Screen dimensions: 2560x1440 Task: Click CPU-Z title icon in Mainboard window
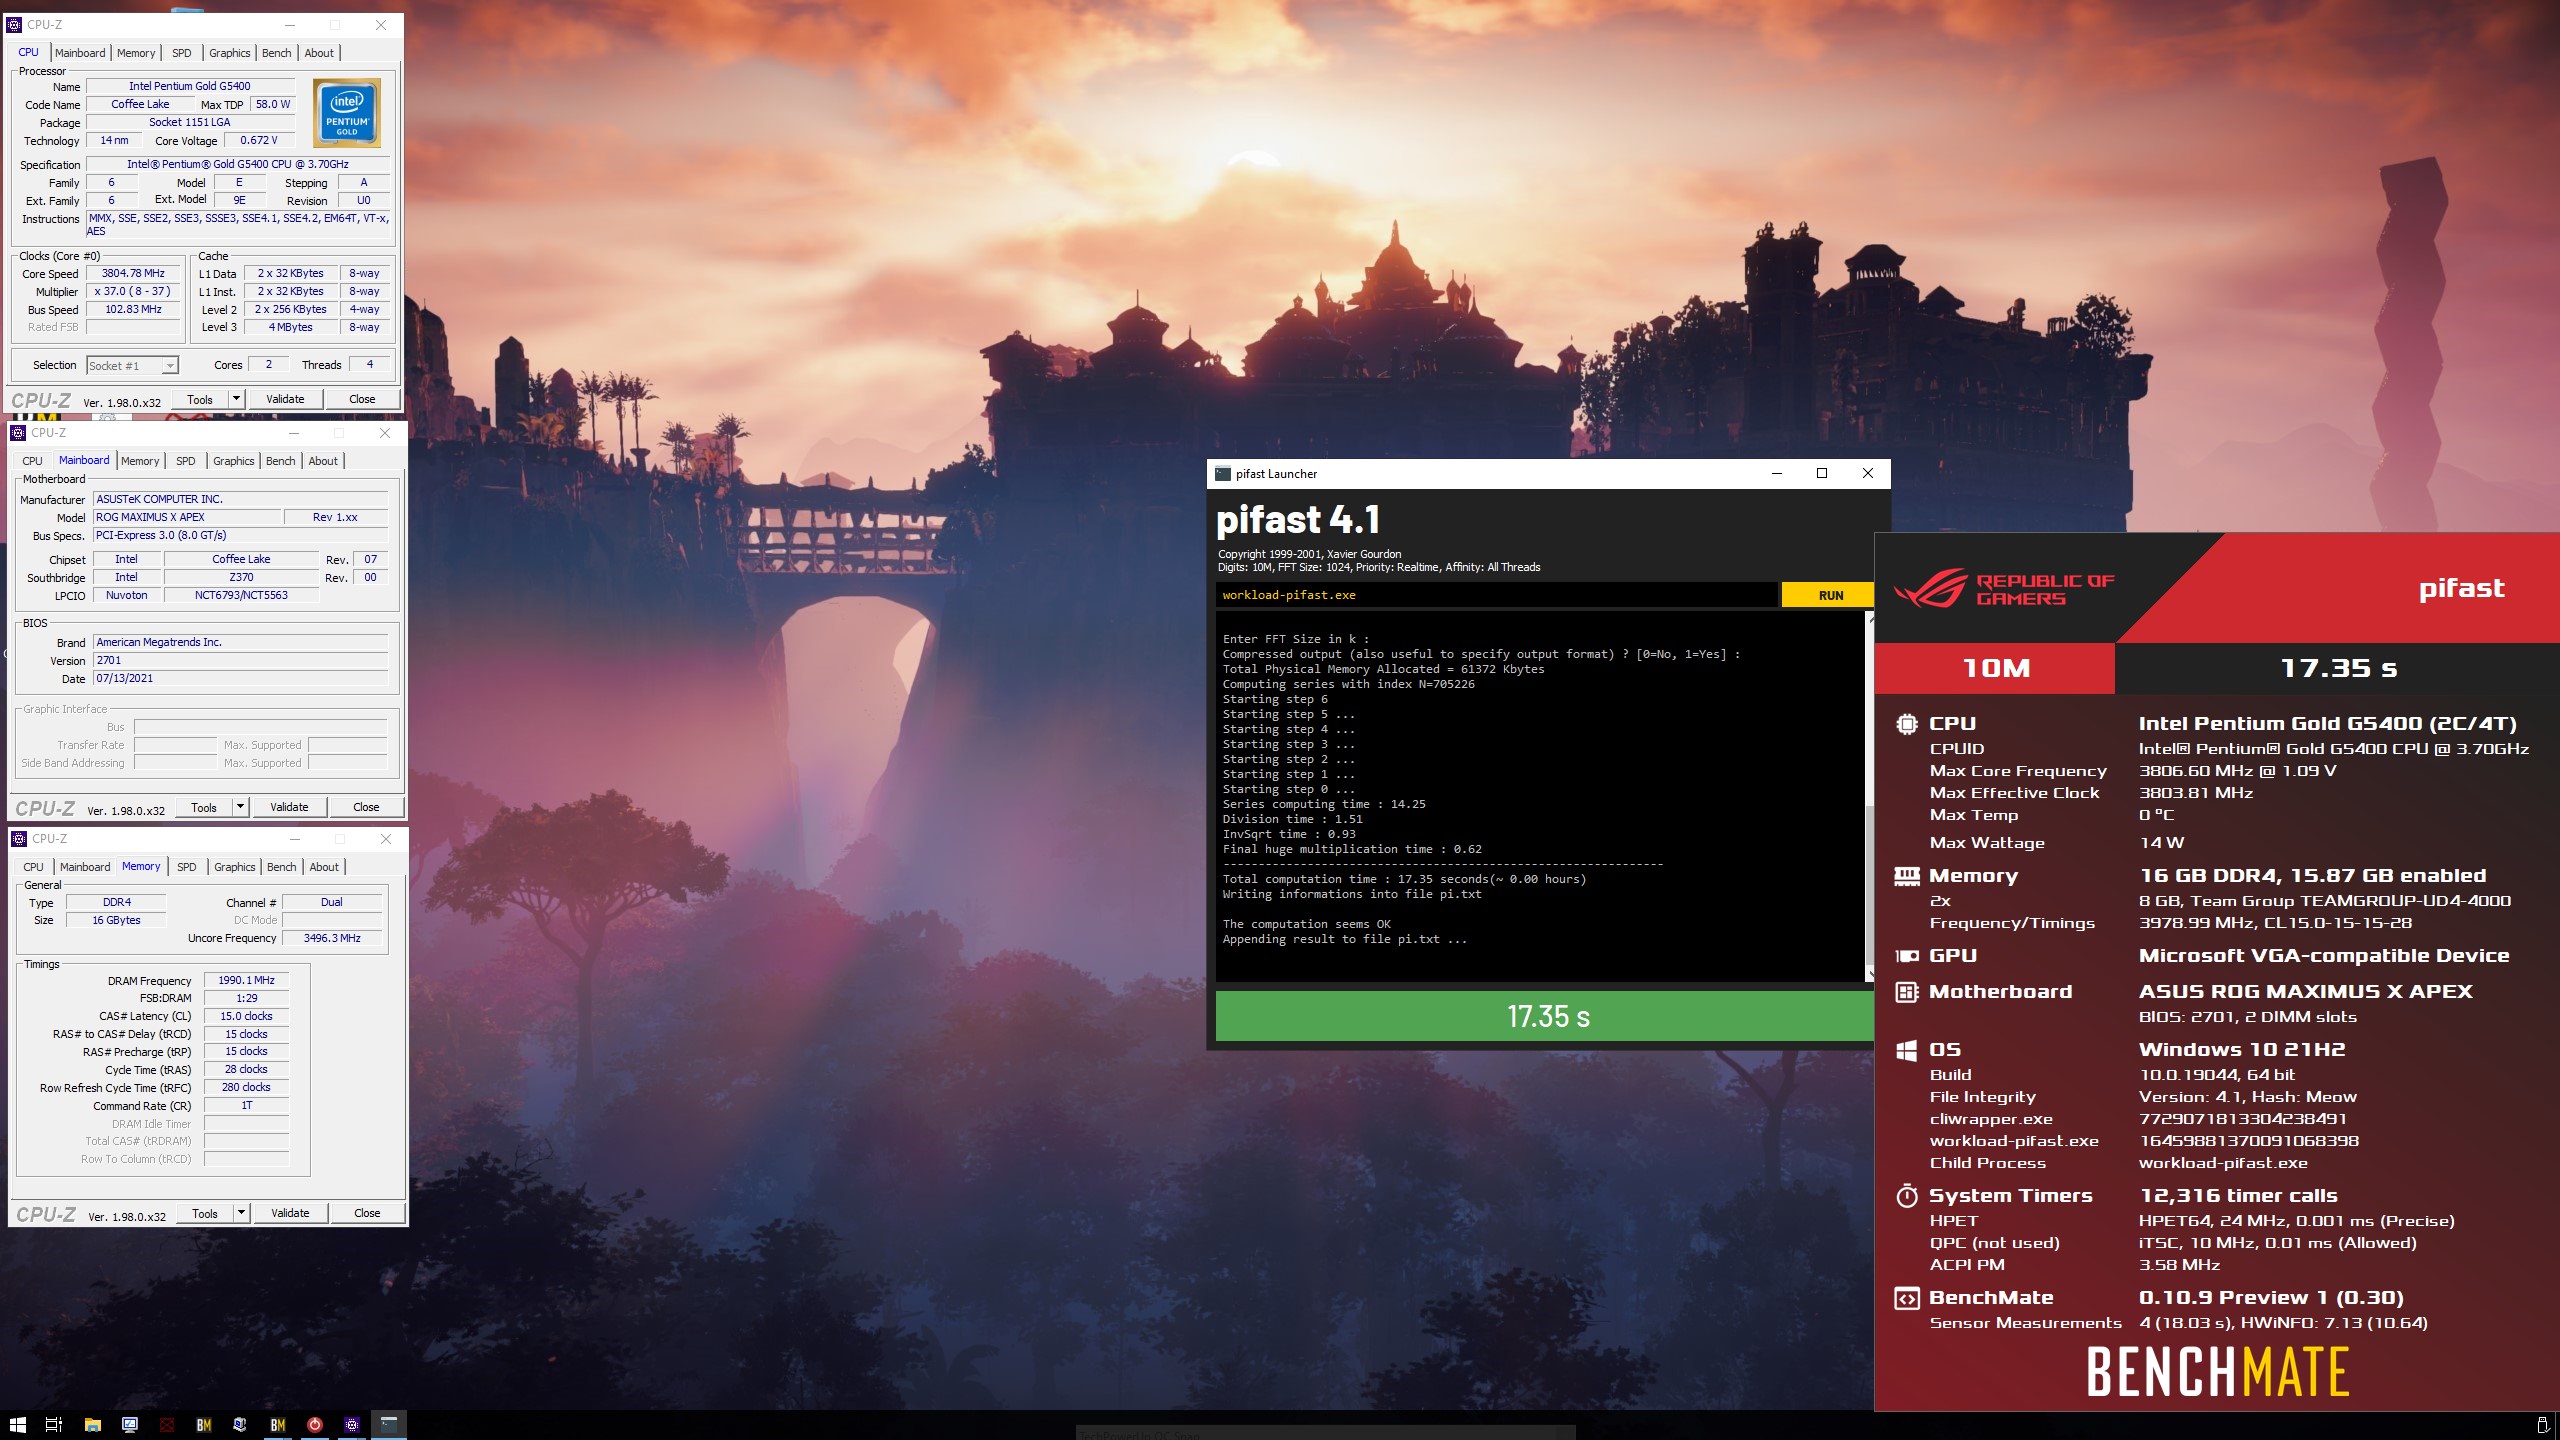pos(18,433)
